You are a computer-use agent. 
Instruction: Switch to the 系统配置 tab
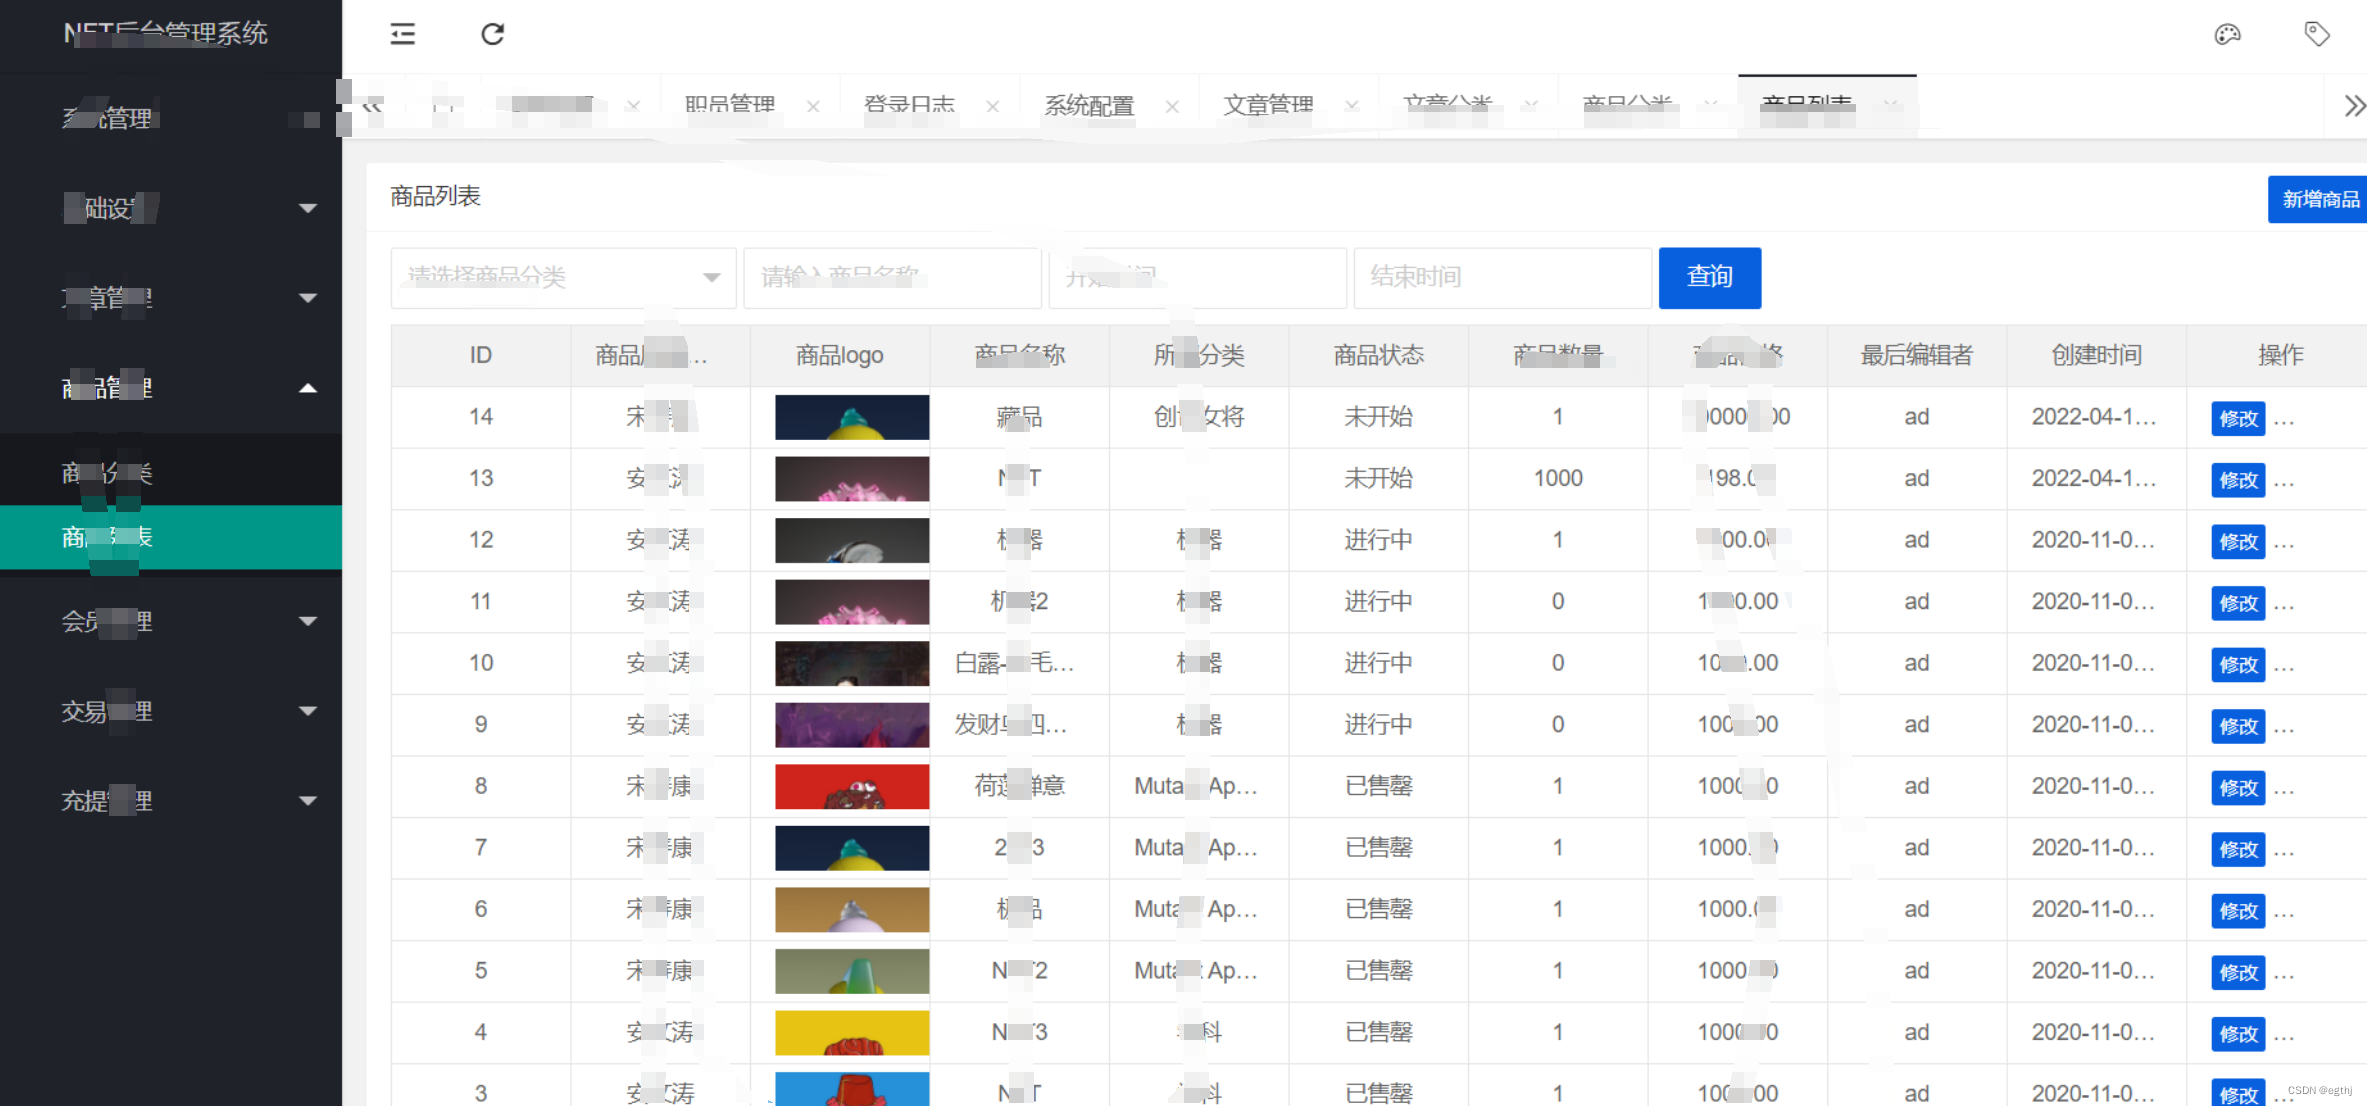[x=1089, y=105]
